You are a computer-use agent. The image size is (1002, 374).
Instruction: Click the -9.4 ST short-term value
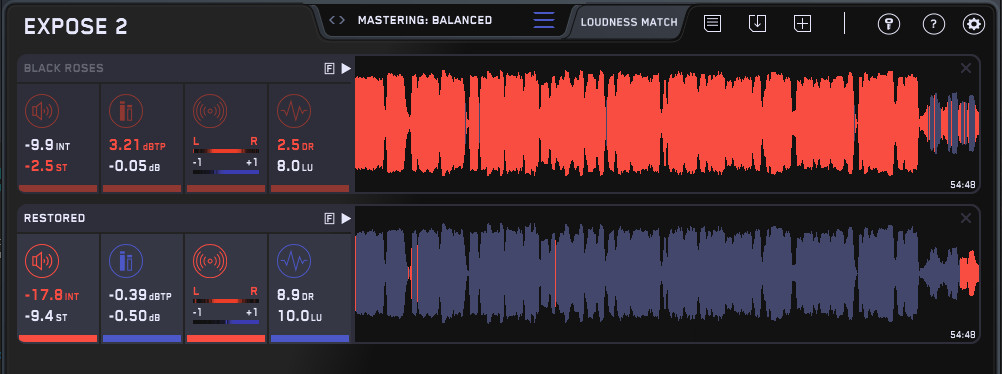click(x=45, y=316)
